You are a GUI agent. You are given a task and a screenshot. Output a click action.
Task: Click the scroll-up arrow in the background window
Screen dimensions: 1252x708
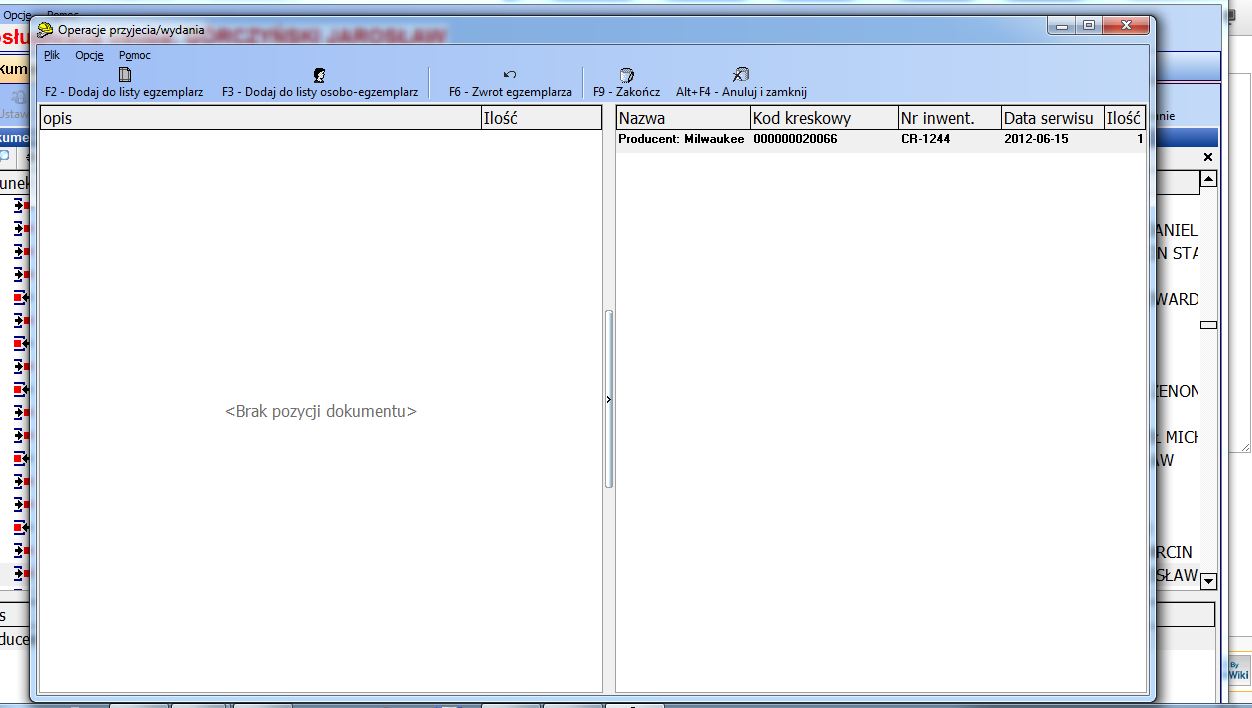[x=1208, y=179]
